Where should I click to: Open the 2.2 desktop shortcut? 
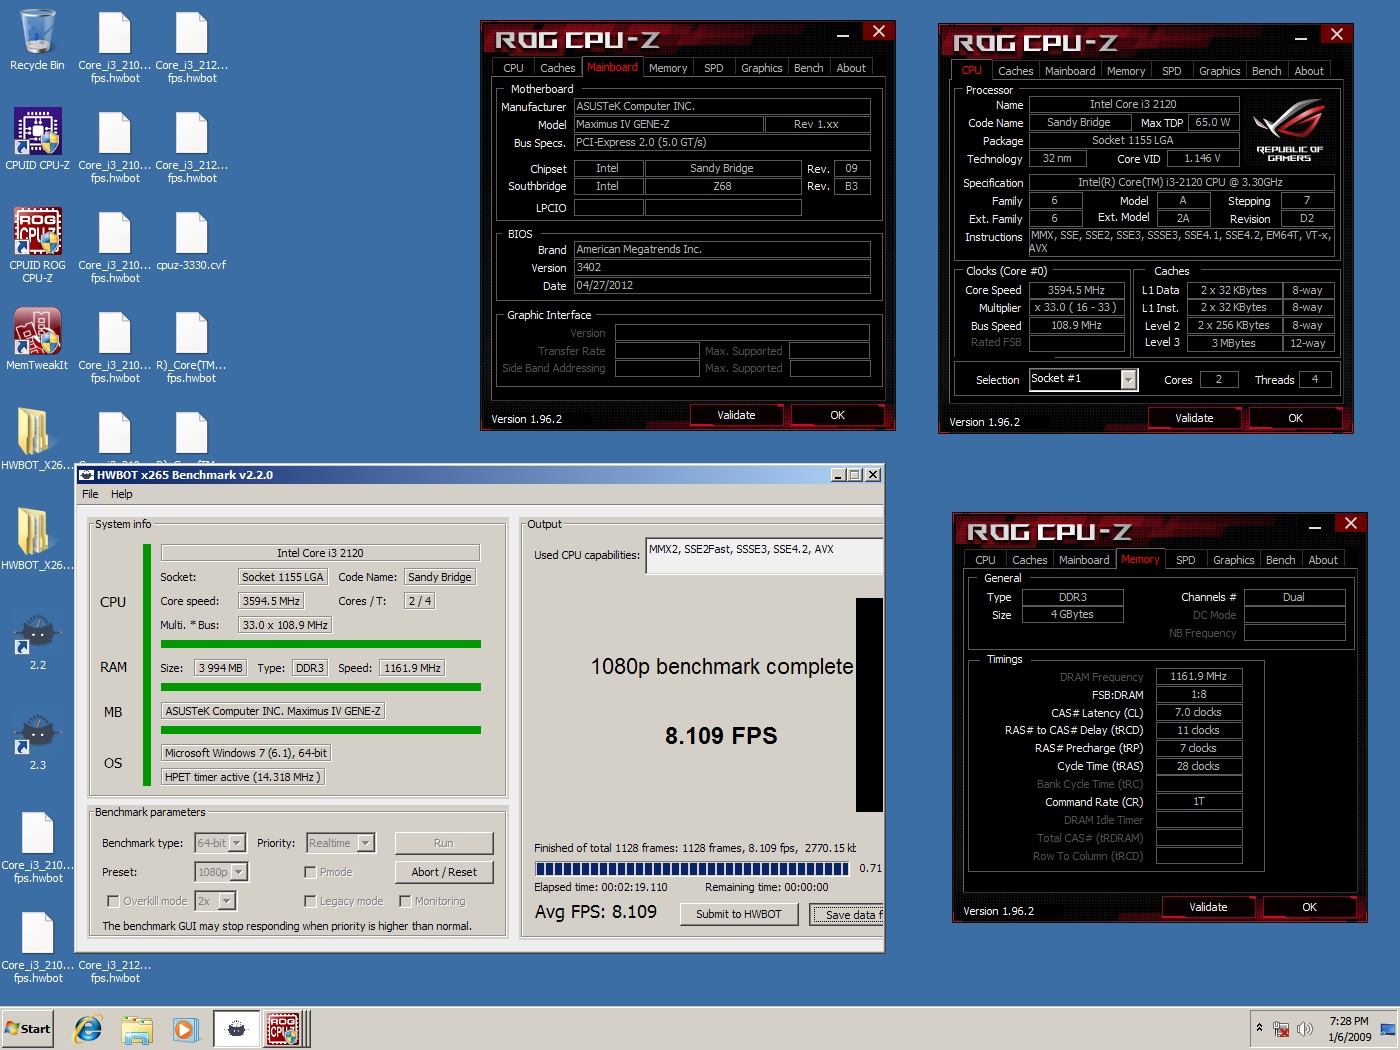[37, 642]
